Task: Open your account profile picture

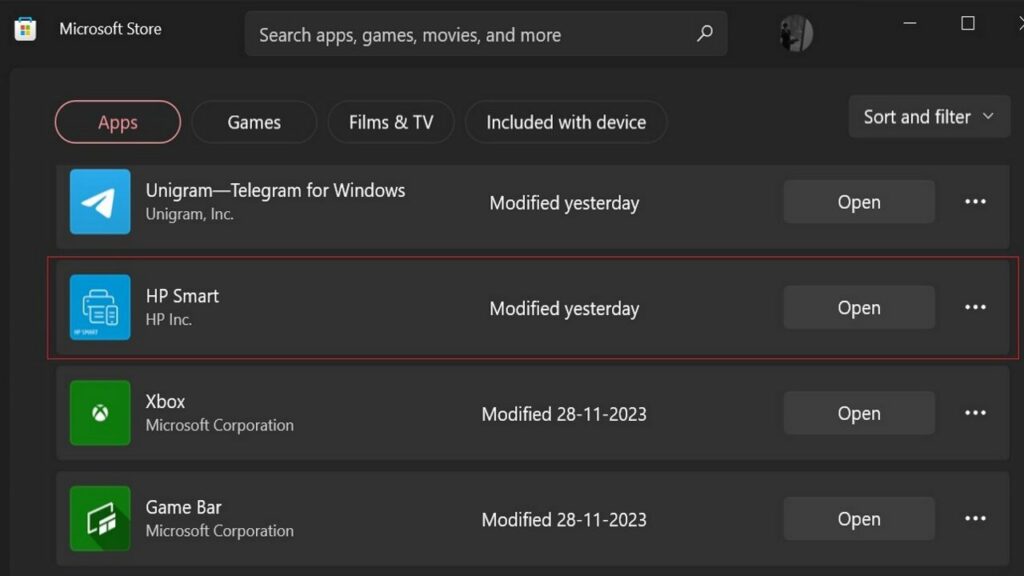Action: coord(793,33)
